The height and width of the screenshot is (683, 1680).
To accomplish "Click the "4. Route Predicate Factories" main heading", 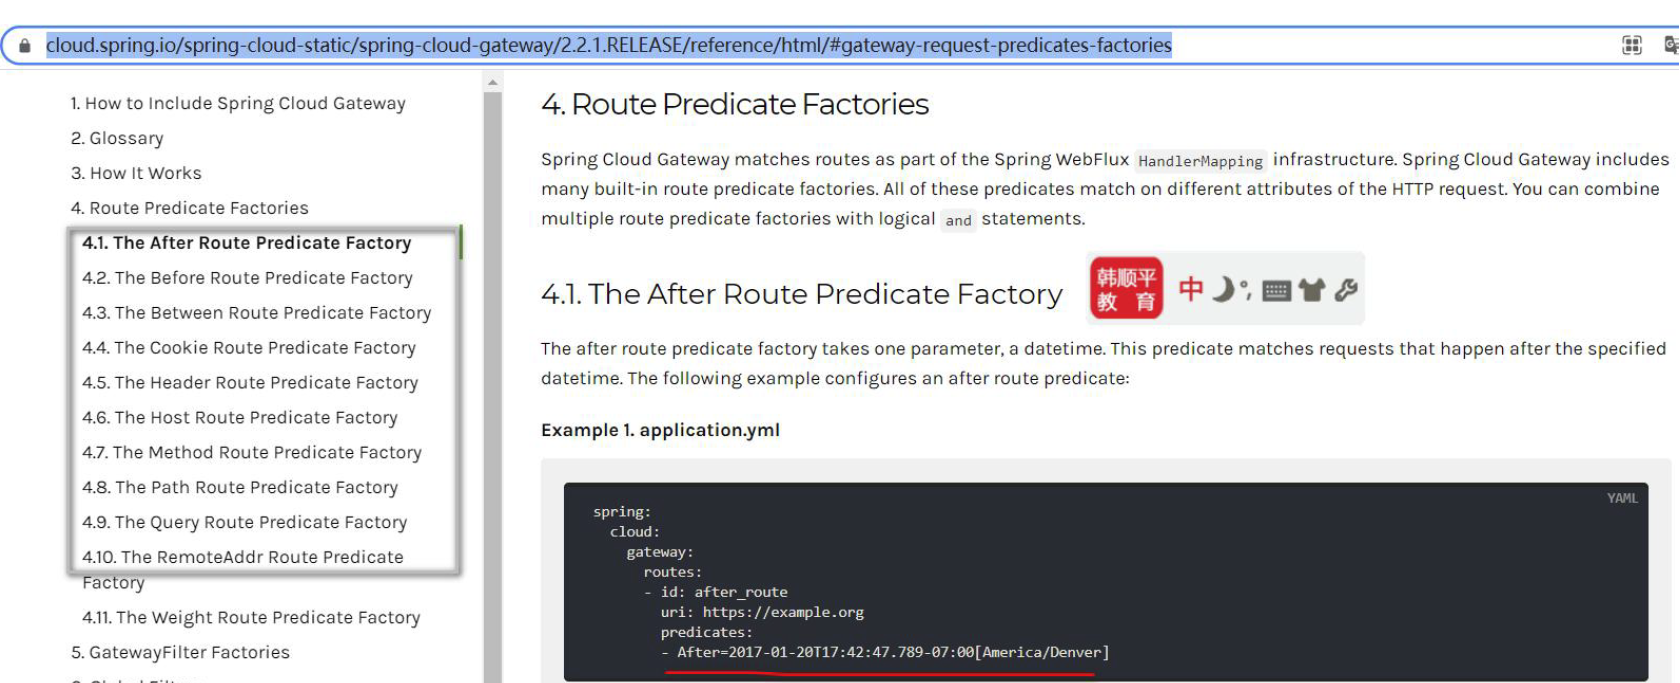I will (x=735, y=104).
